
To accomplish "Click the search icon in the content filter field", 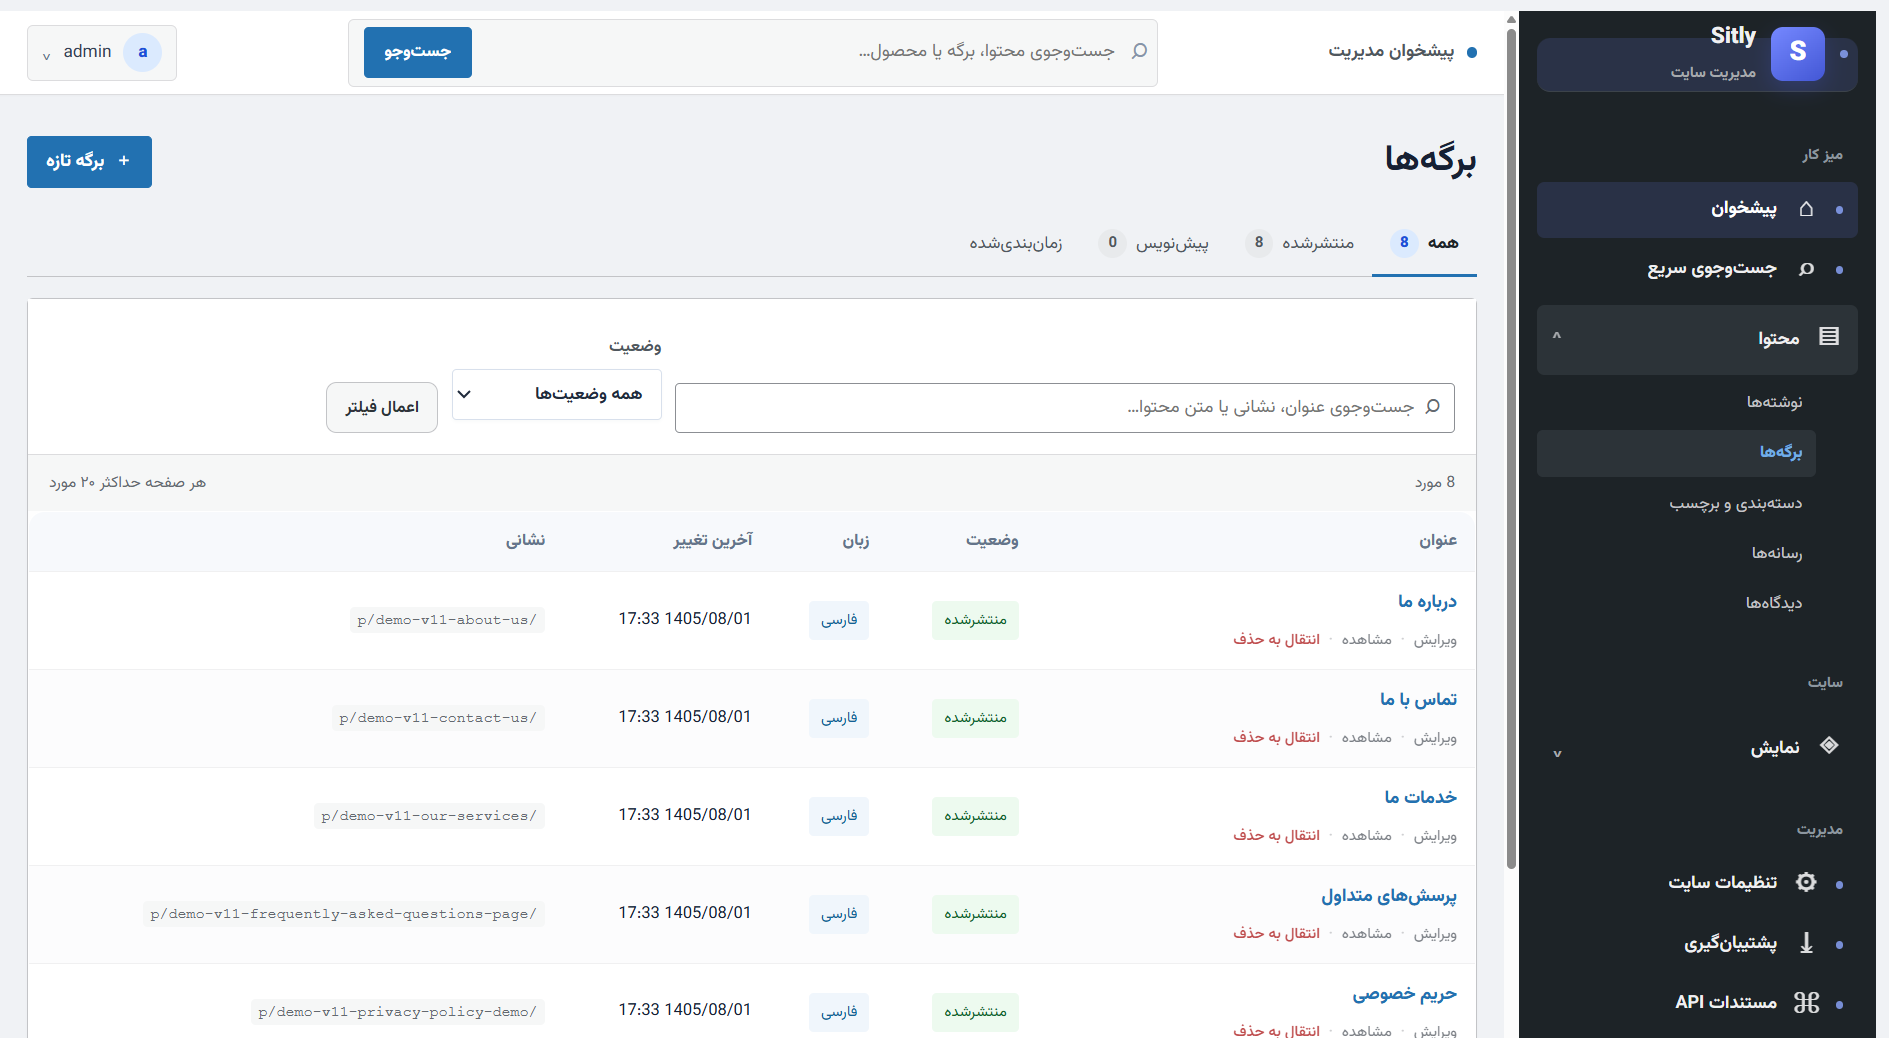I will tap(1432, 407).
